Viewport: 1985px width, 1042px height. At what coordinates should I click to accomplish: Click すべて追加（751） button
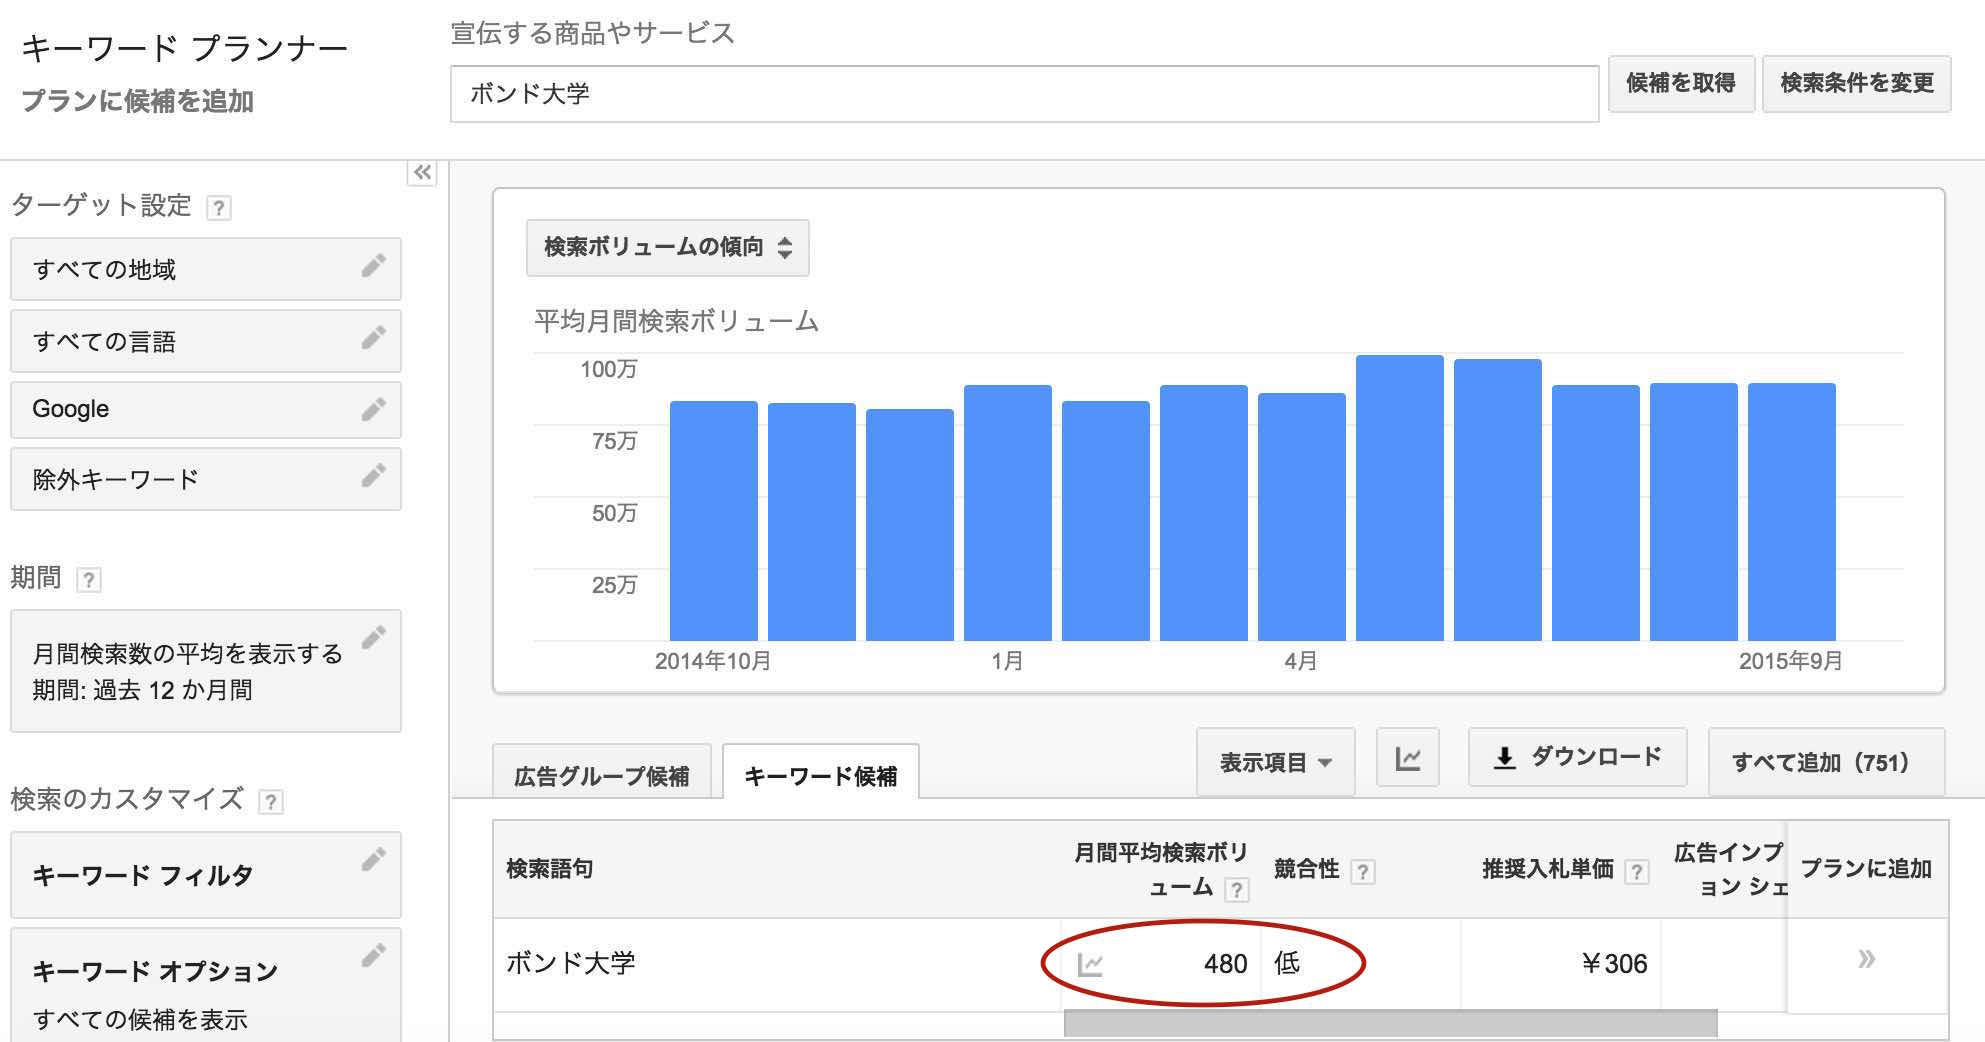[1826, 762]
